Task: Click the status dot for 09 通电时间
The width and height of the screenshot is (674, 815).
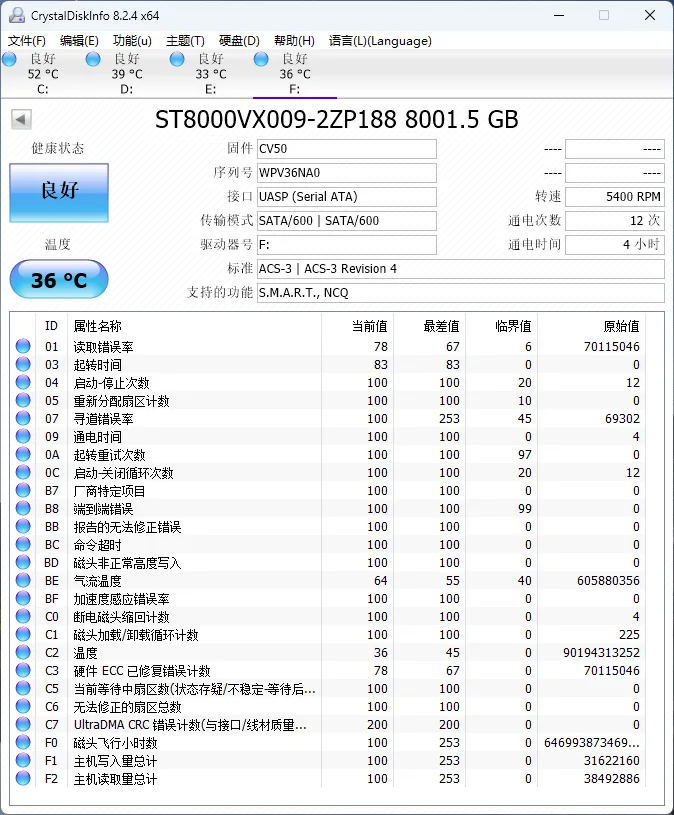Action: [x=23, y=437]
